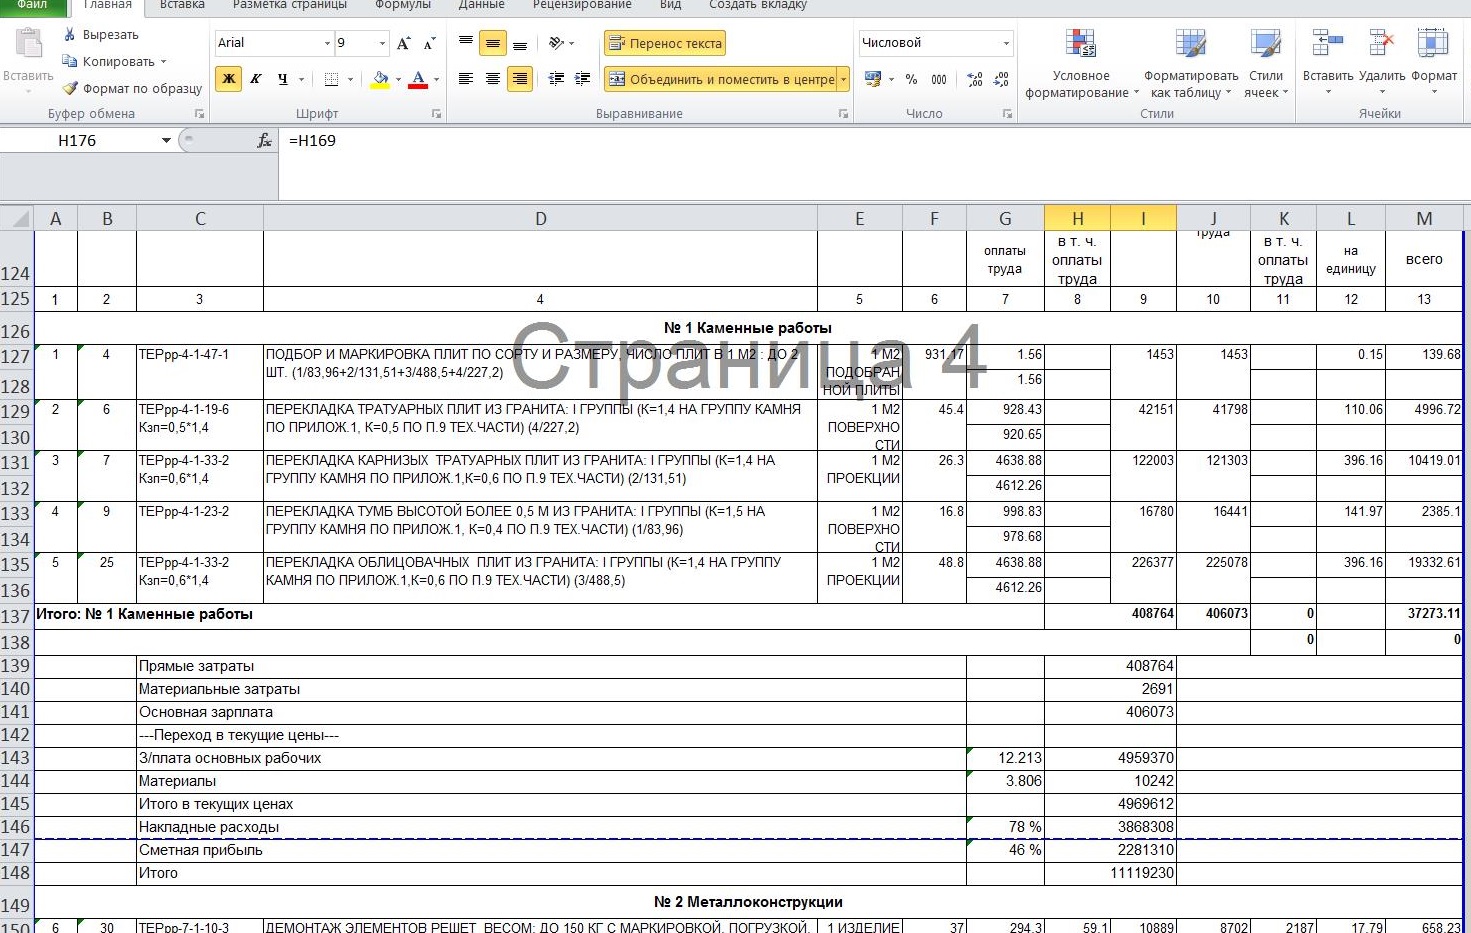Apply the yellow fill color bucket
1471x933 pixels.
(x=380, y=79)
